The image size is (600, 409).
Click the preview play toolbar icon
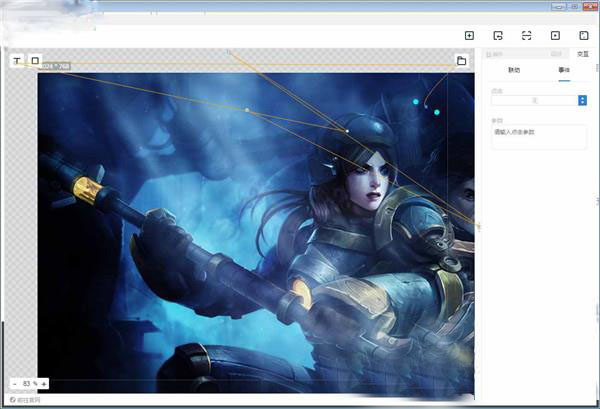[x=555, y=36]
